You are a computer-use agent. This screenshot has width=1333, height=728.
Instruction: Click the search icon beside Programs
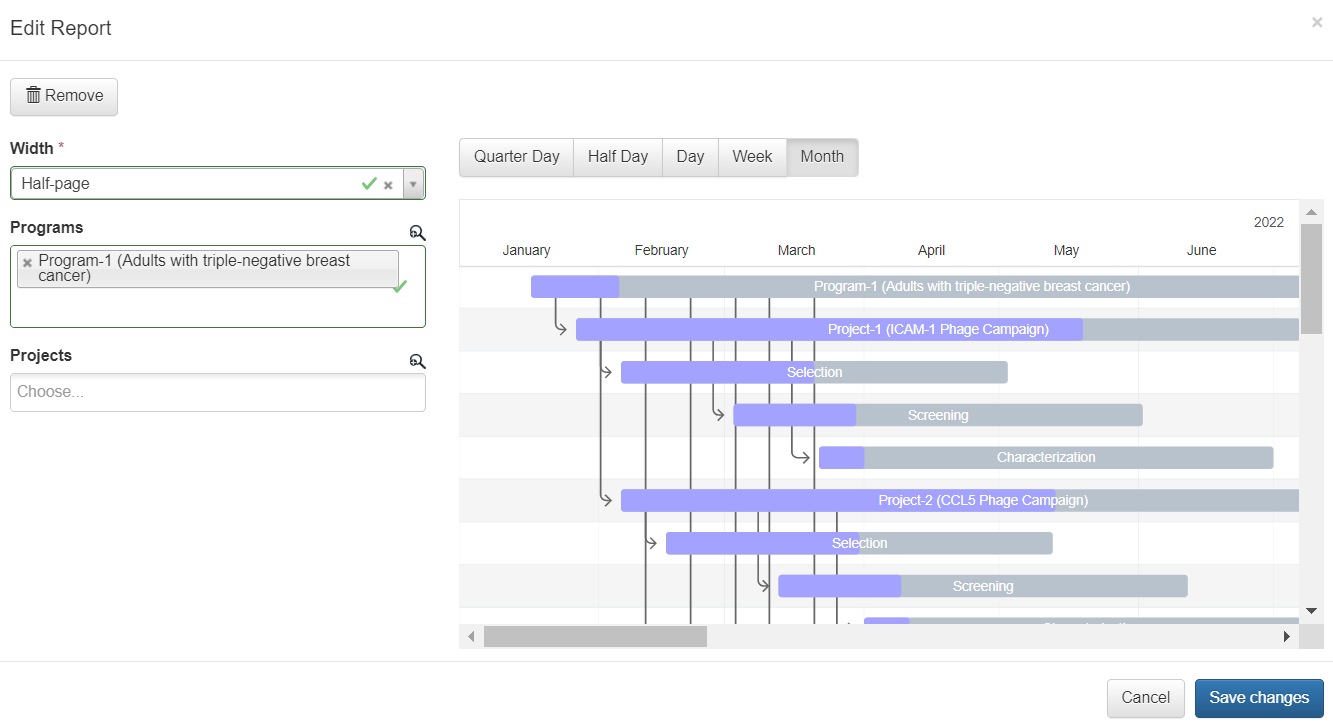pyautogui.click(x=417, y=233)
